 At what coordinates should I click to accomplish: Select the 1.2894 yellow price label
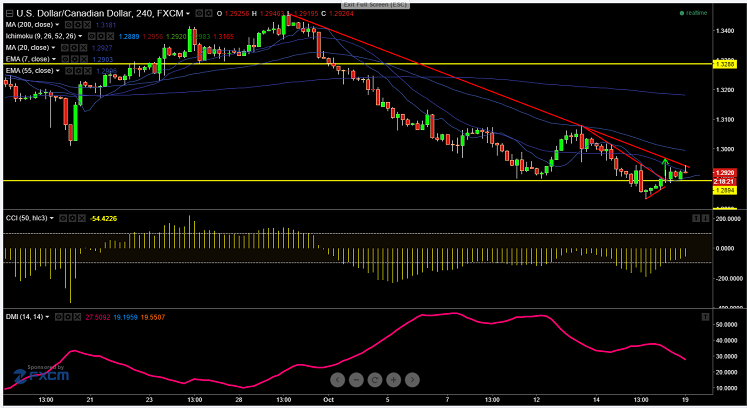pos(725,190)
